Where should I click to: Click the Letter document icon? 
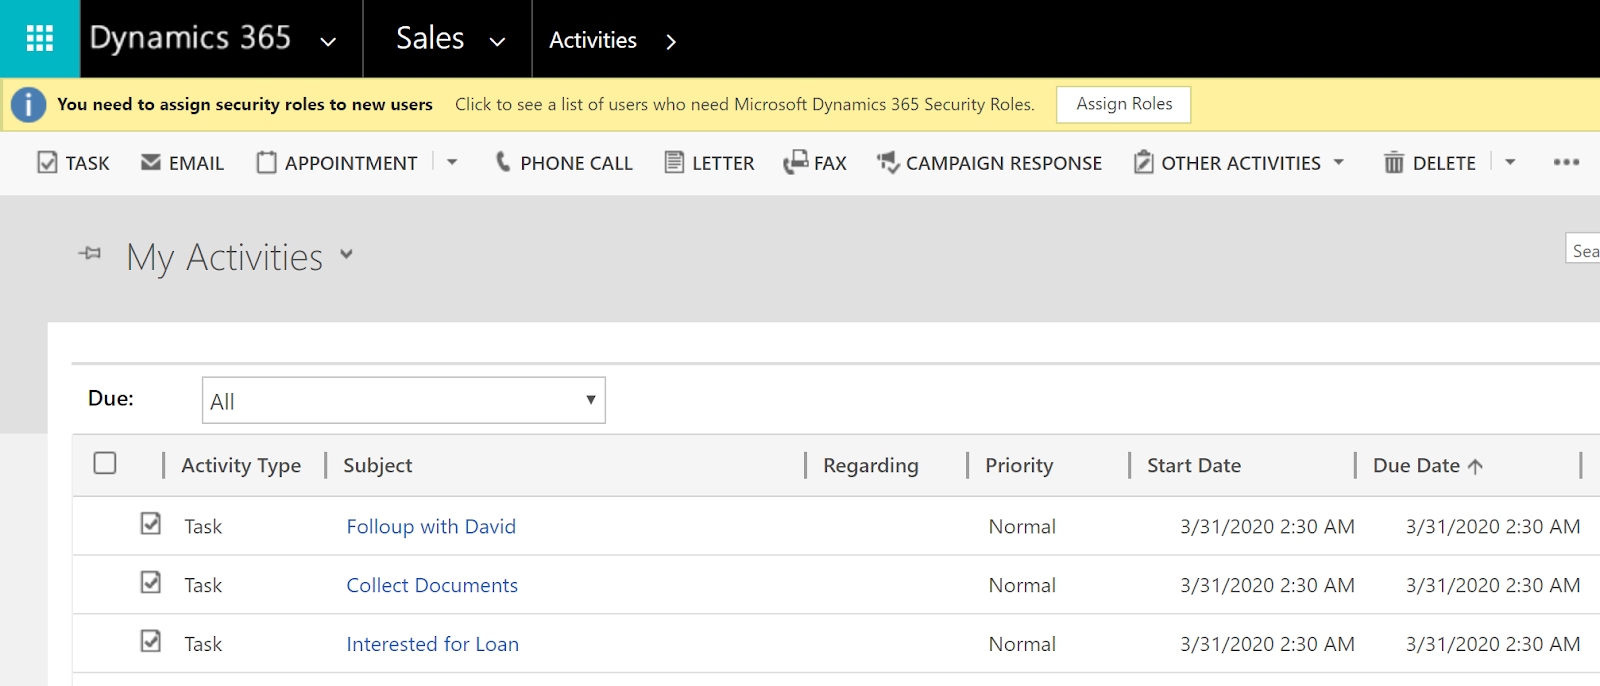[675, 162]
